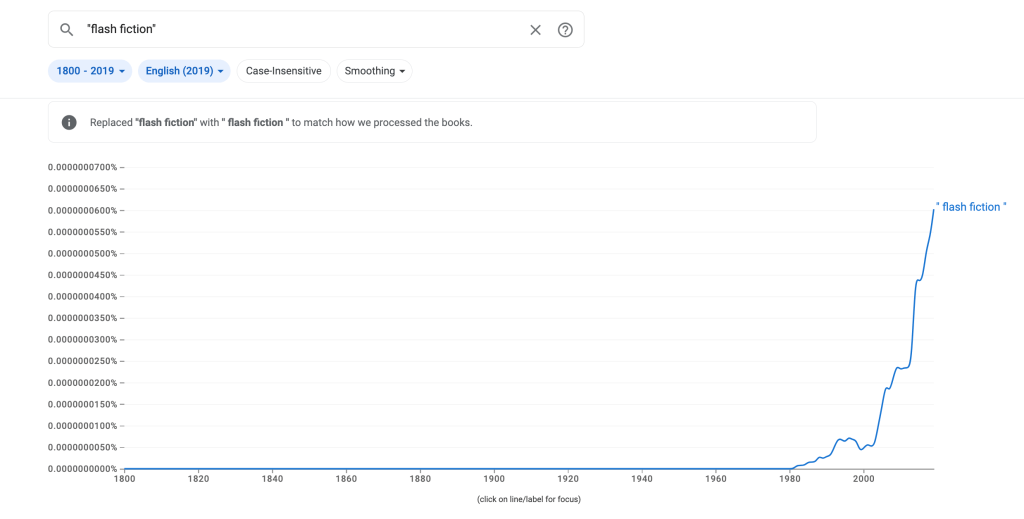Click the magnifying glass search icon
The width and height of the screenshot is (1024, 519).
click(67, 30)
